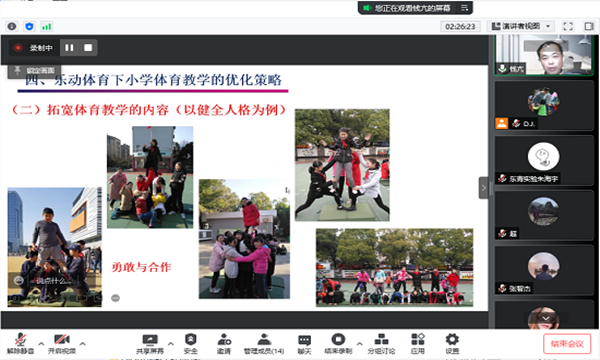The height and width of the screenshot is (360, 600).
Task: Click the muted mic icon on D.J. tile
Action: pyautogui.click(x=516, y=123)
